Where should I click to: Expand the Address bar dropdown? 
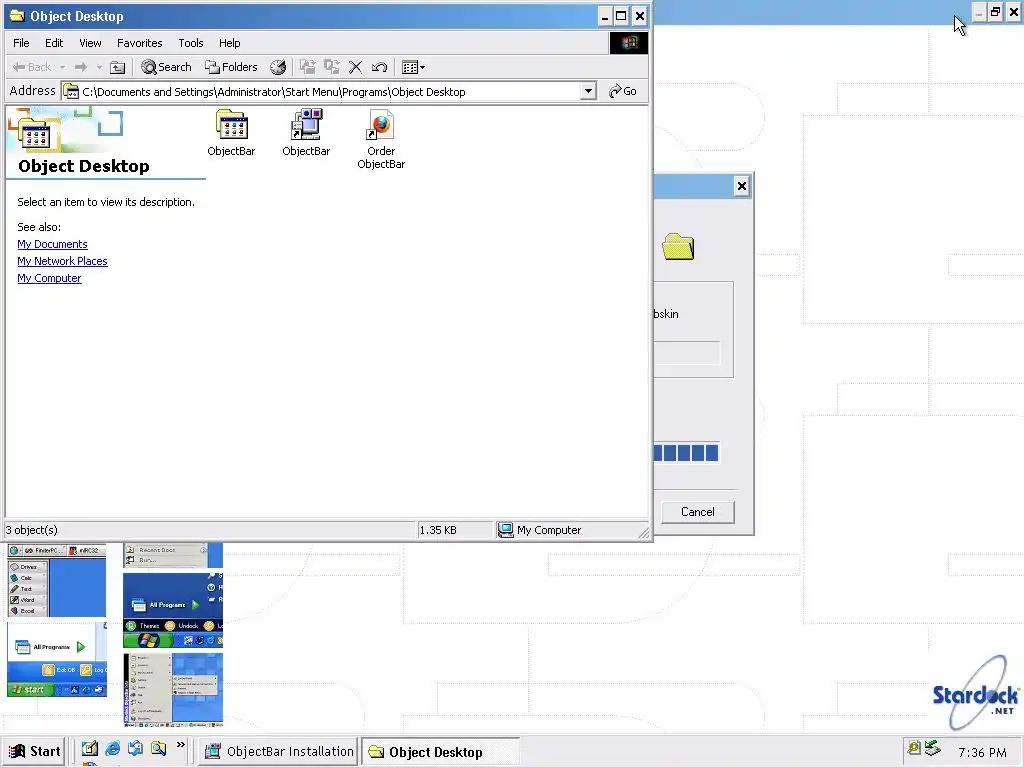click(588, 91)
